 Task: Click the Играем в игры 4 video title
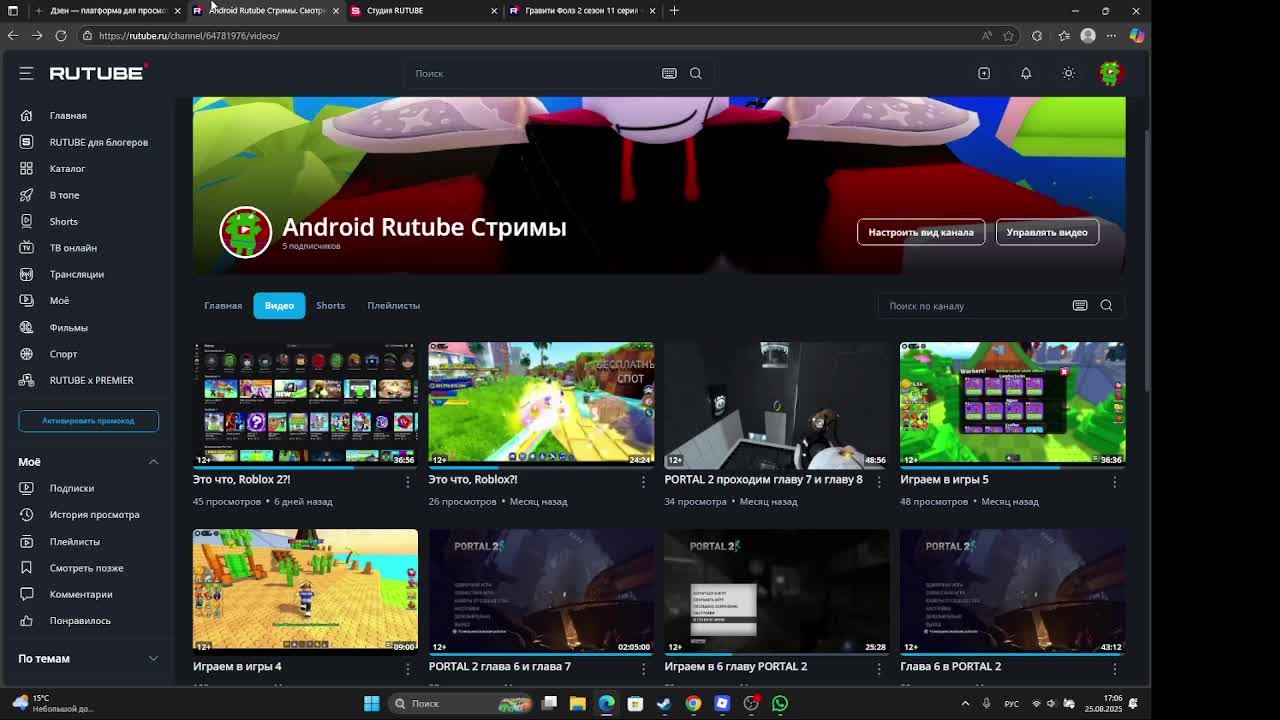237,666
